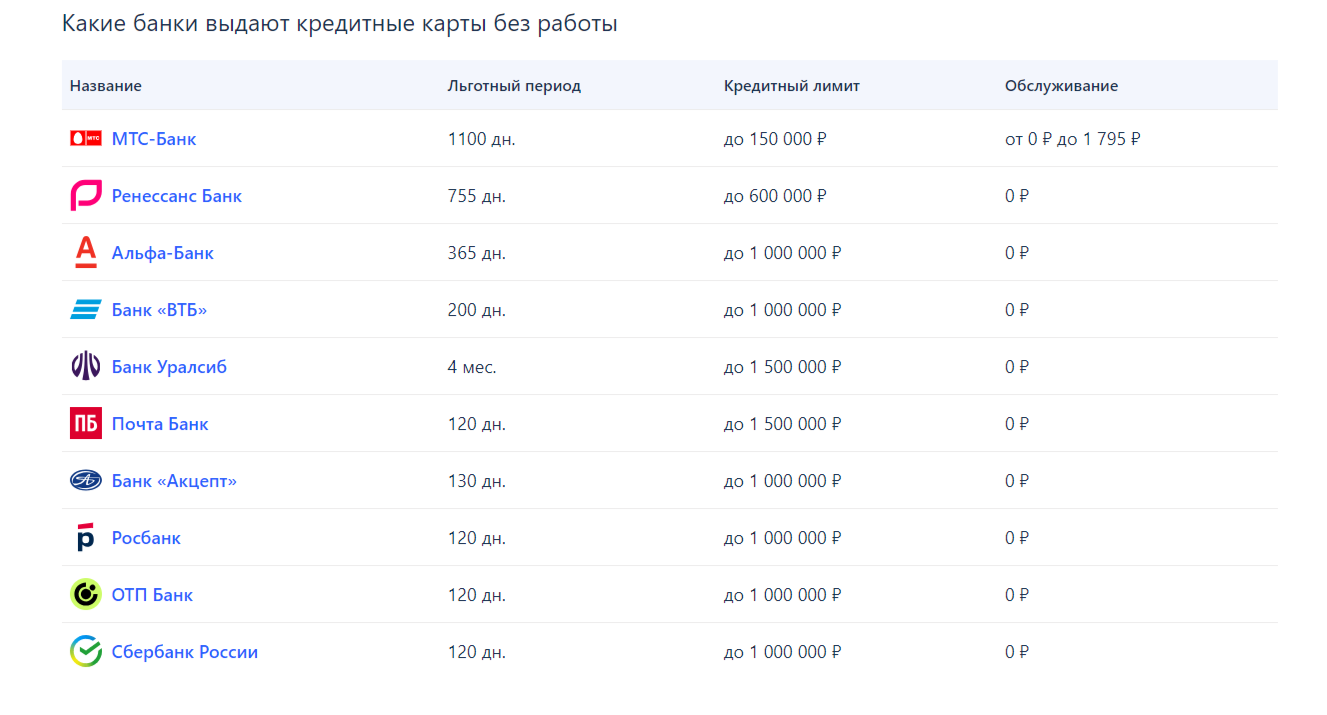Click the от 0 ₽ до 1 795 ₽ fee

click(x=1073, y=139)
